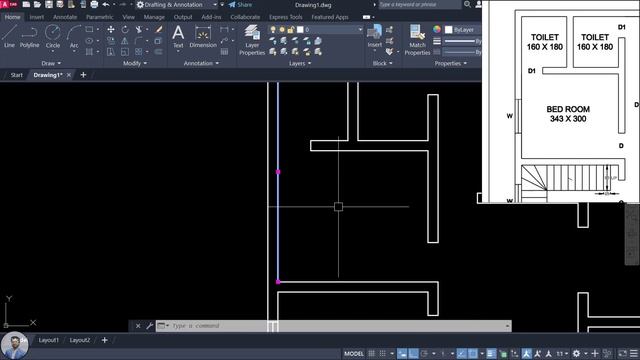Expand the Block panel
Image resolution: width=640 pixels, height=360 pixels.
pos(382,63)
